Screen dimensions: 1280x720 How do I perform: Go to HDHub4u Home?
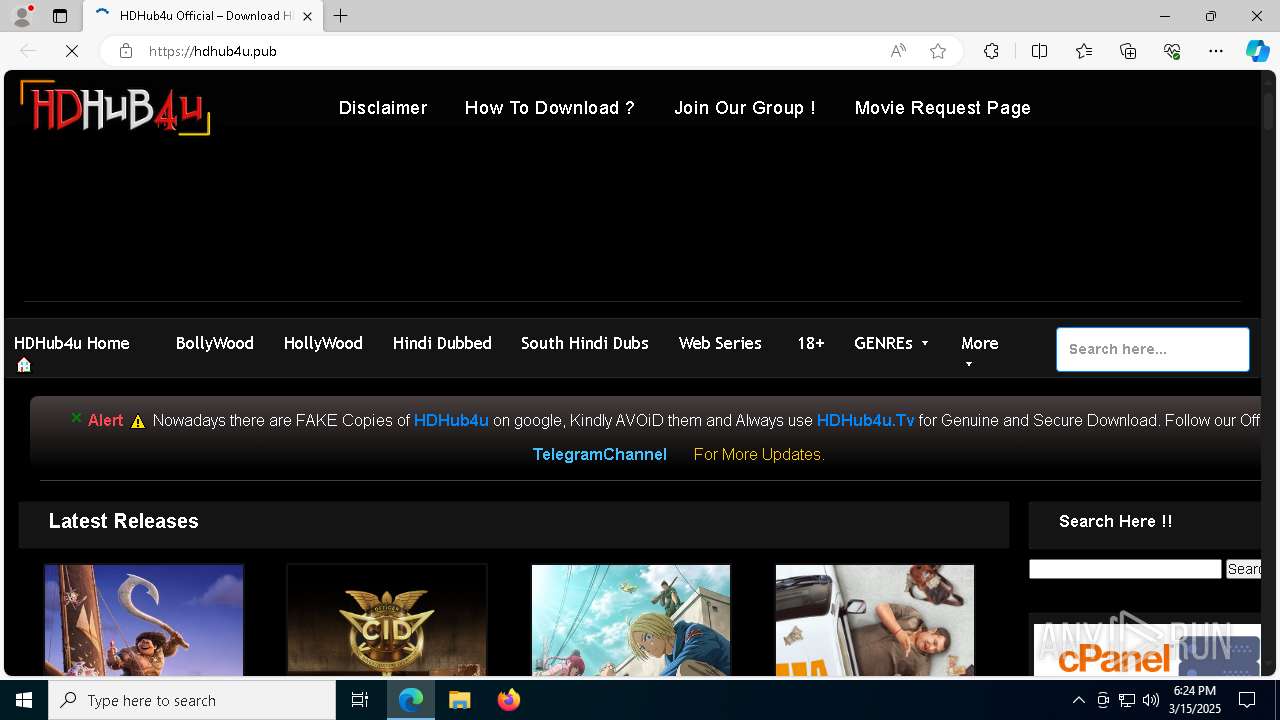tap(72, 343)
